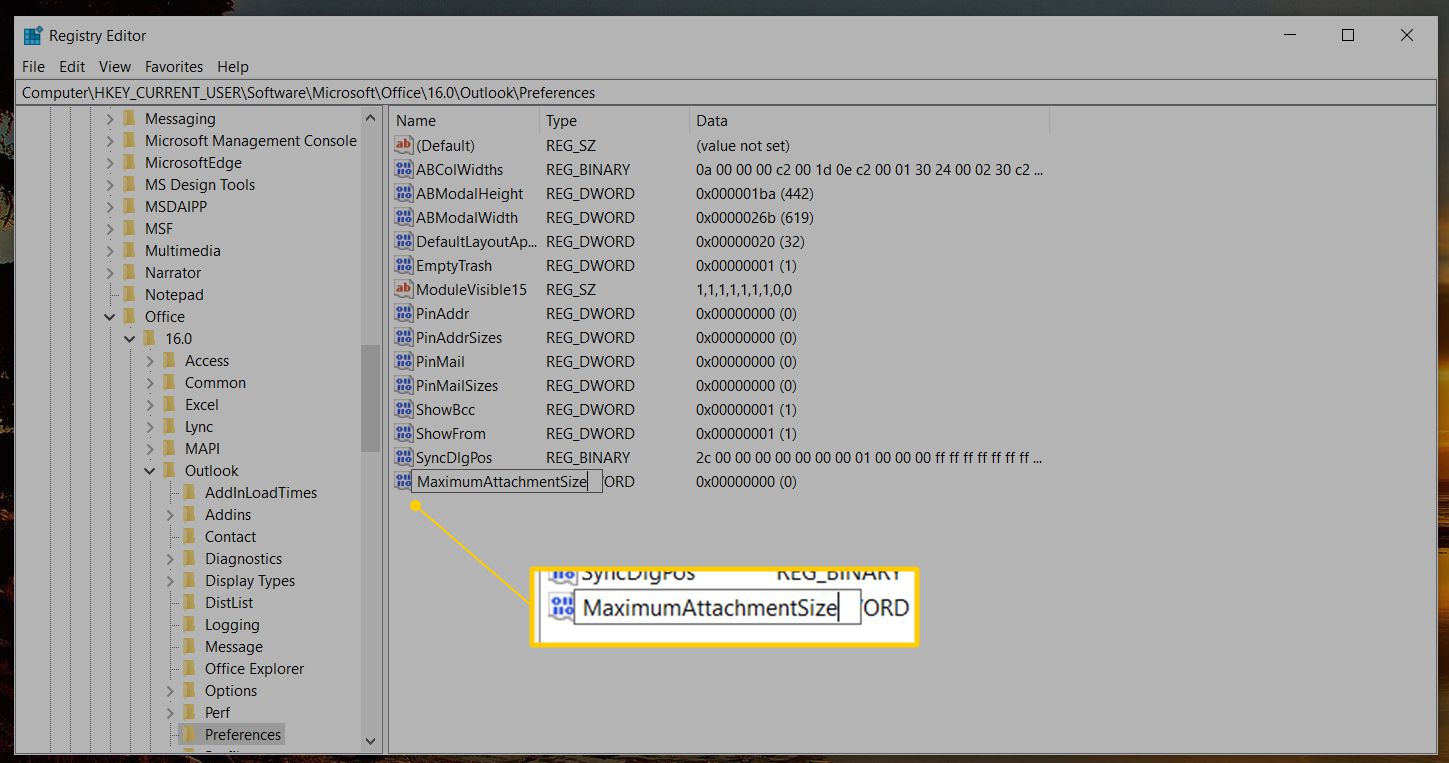1449x763 pixels.
Task: Click the Registry Editor app icon in title bar
Action: [33, 36]
